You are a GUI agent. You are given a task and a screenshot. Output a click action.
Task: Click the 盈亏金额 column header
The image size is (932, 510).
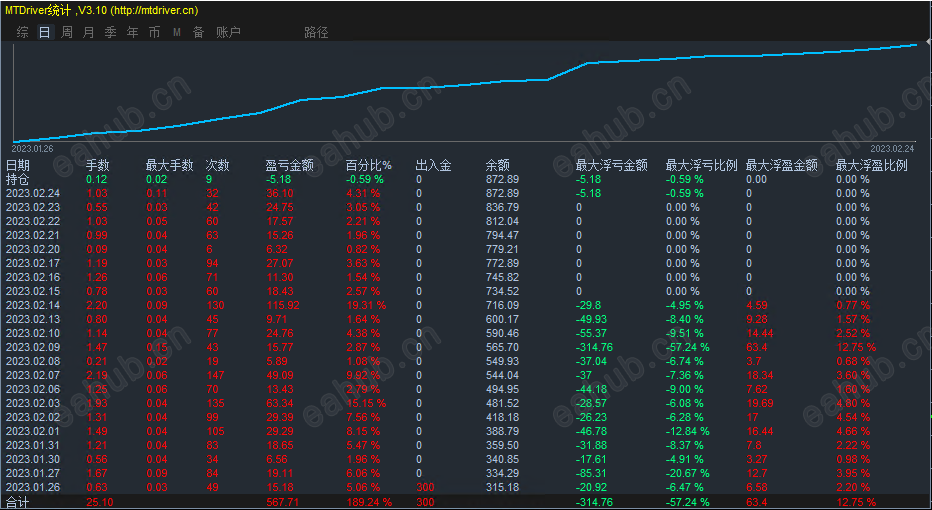289,165
